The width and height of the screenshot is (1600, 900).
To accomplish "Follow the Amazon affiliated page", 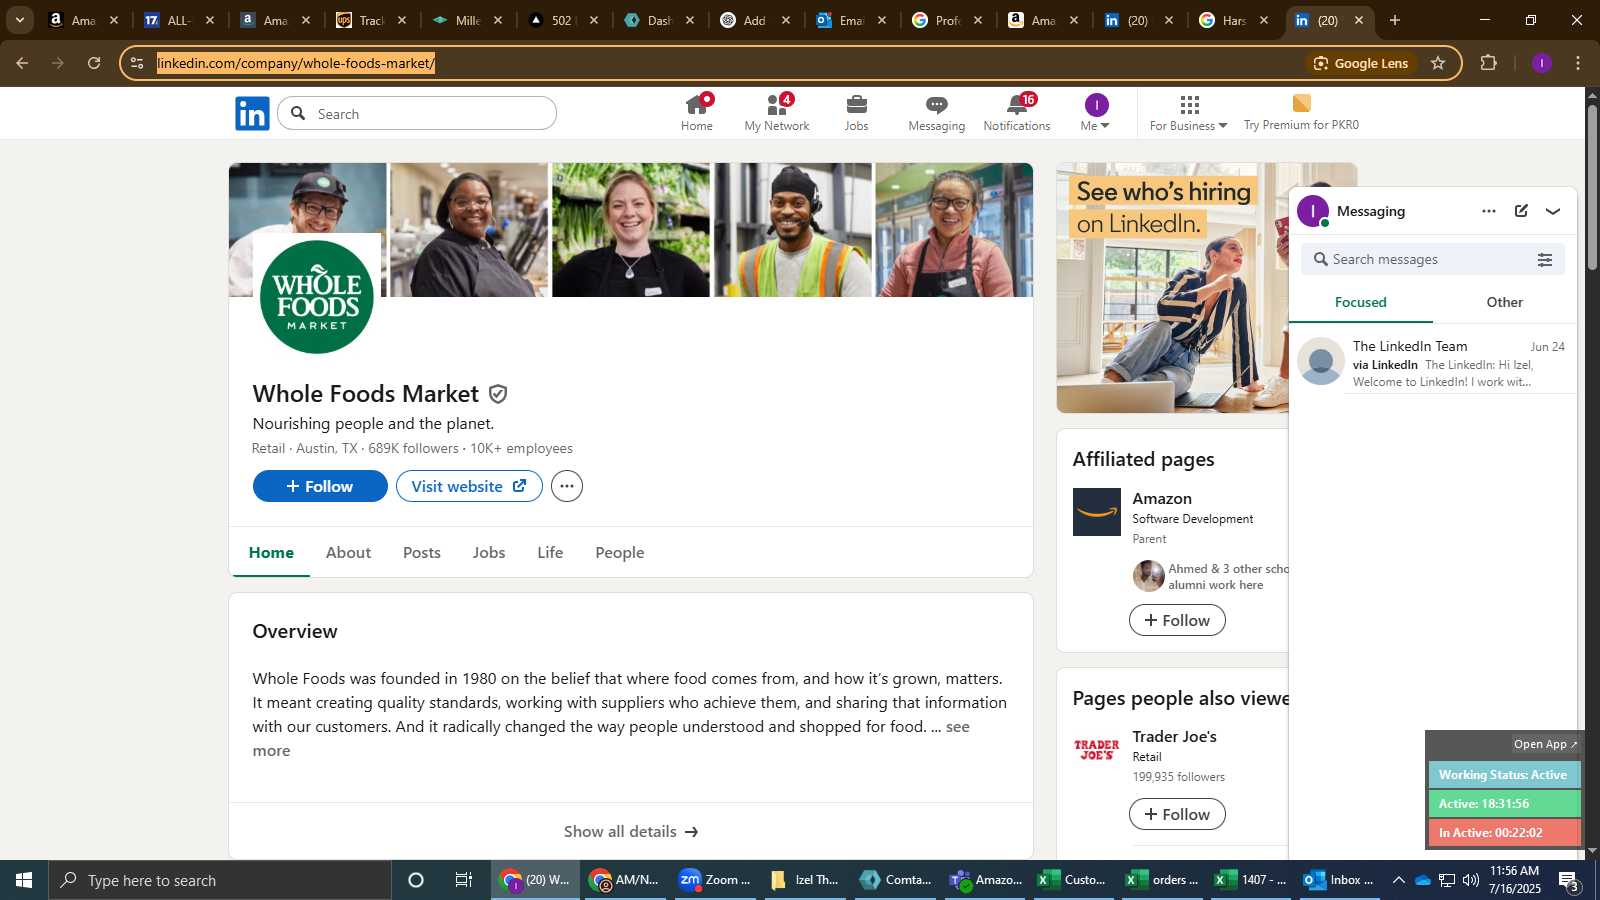I will tap(1177, 620).
